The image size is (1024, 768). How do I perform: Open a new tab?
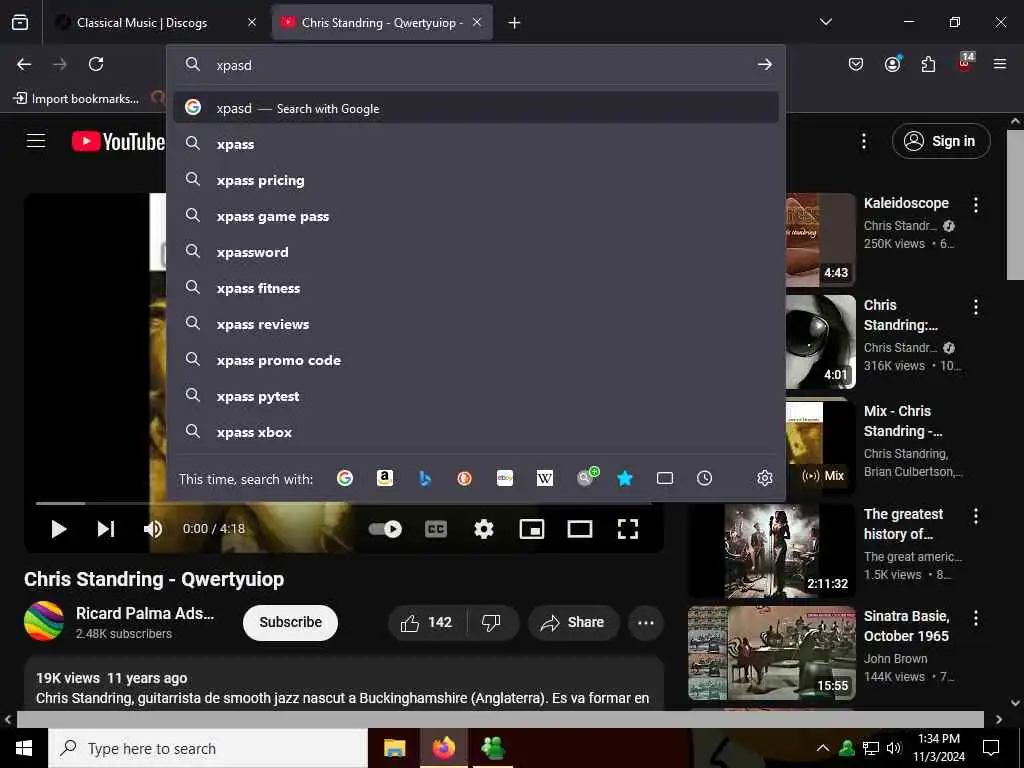tap(515, 23)
